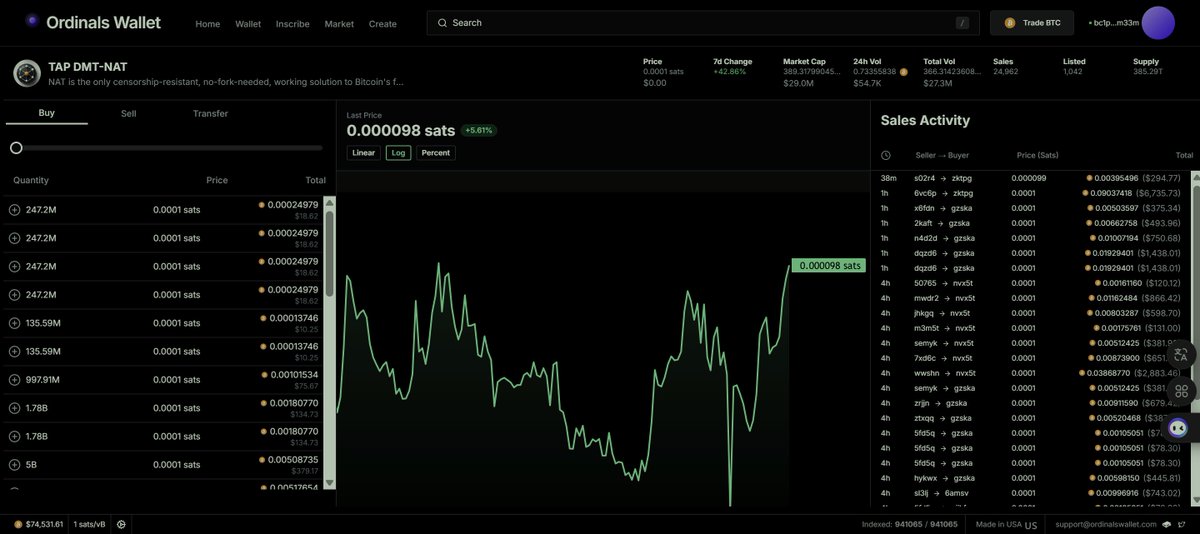This screenshot has height=534, width=1200.
Task: Open the floating chatbot assistant icon
Action: click(1178, 428)
